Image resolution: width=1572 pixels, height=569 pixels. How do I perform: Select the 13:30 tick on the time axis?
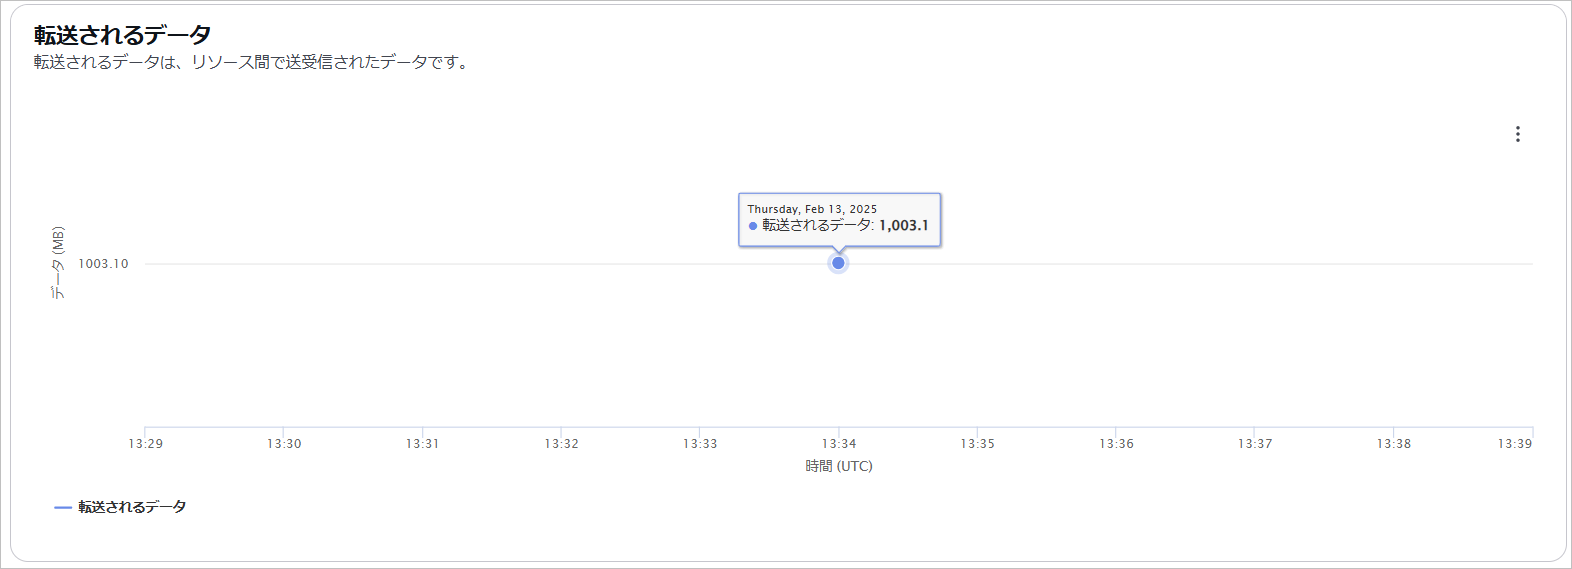(x=284, y=444)
